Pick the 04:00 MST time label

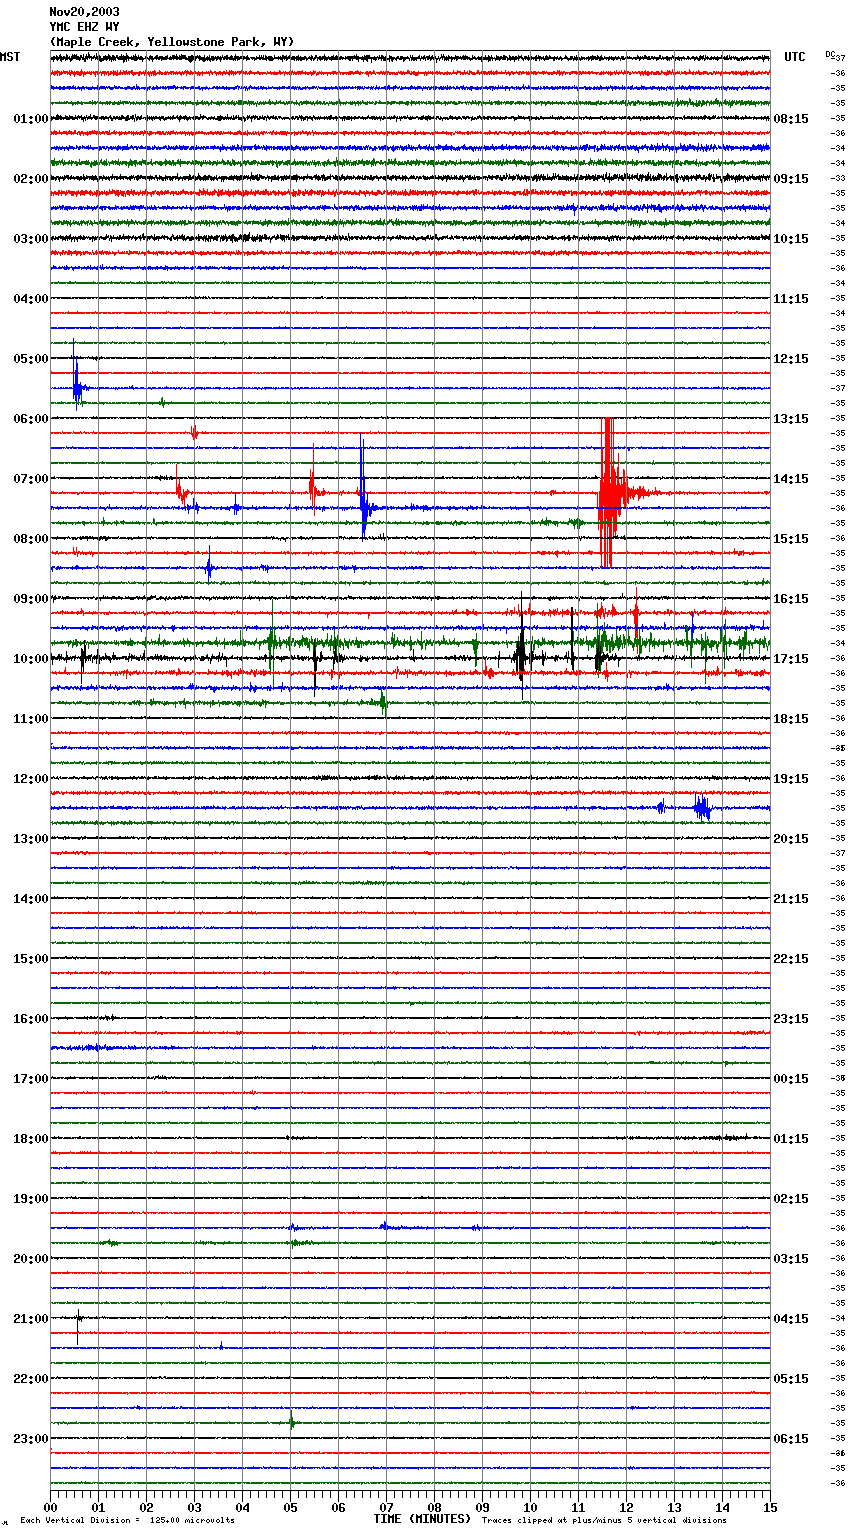pyautogui.click(x=30, y=299)
